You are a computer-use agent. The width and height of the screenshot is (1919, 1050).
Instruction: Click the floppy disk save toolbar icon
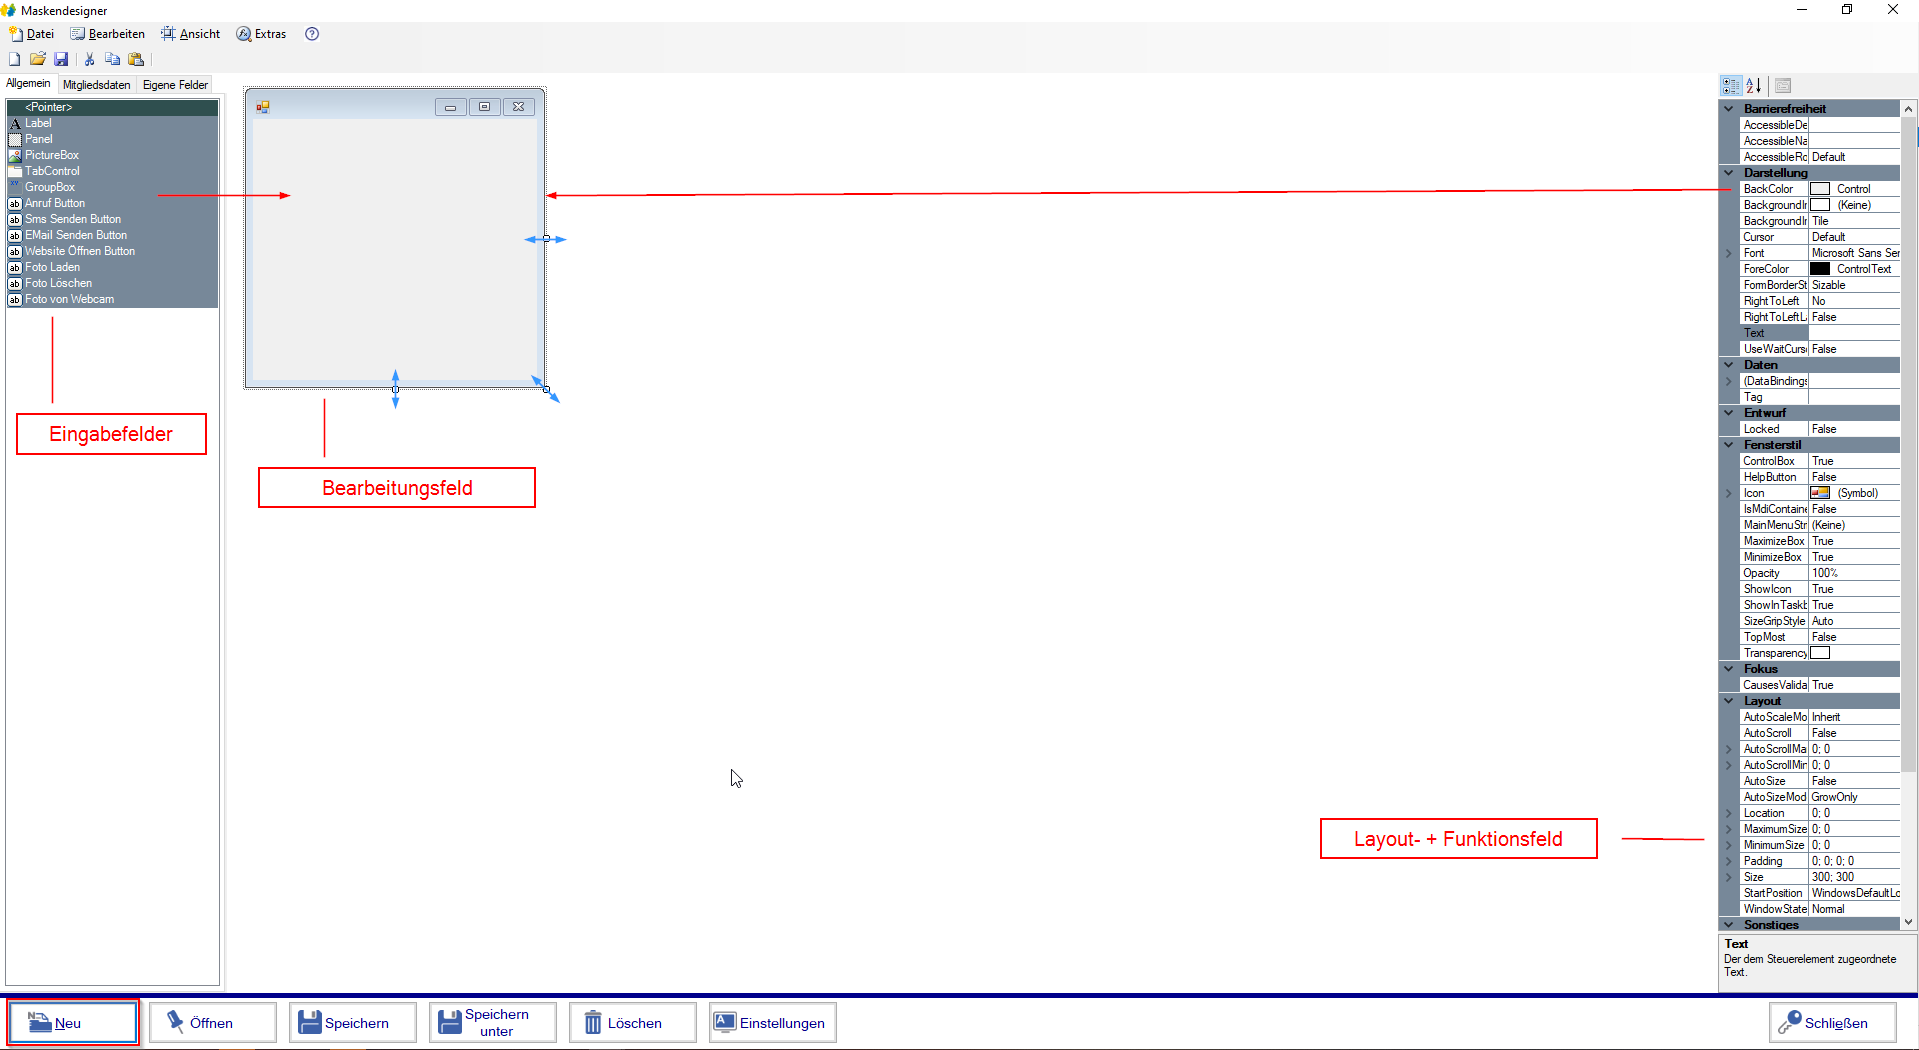[61, 60]
